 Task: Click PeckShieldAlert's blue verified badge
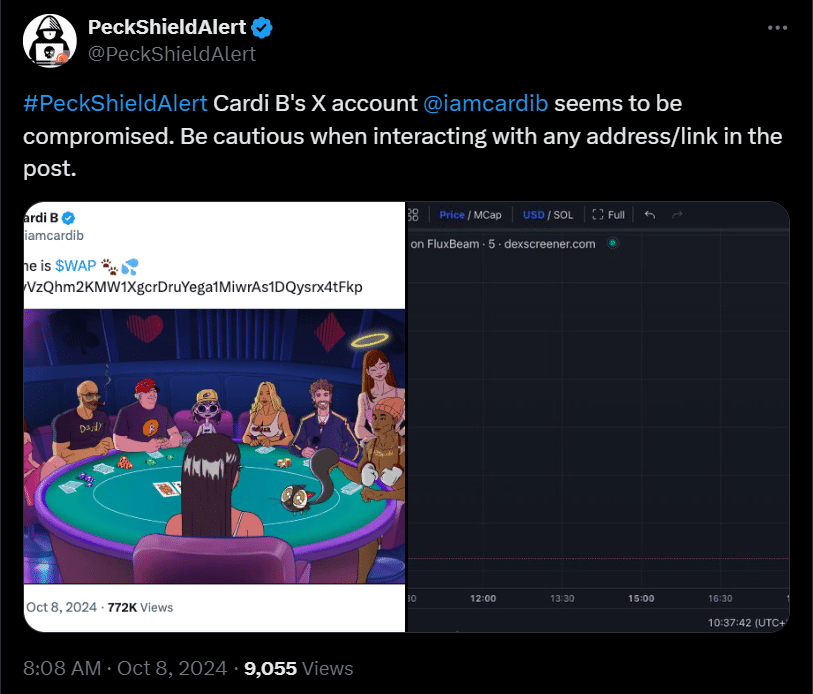click(262, 27)
